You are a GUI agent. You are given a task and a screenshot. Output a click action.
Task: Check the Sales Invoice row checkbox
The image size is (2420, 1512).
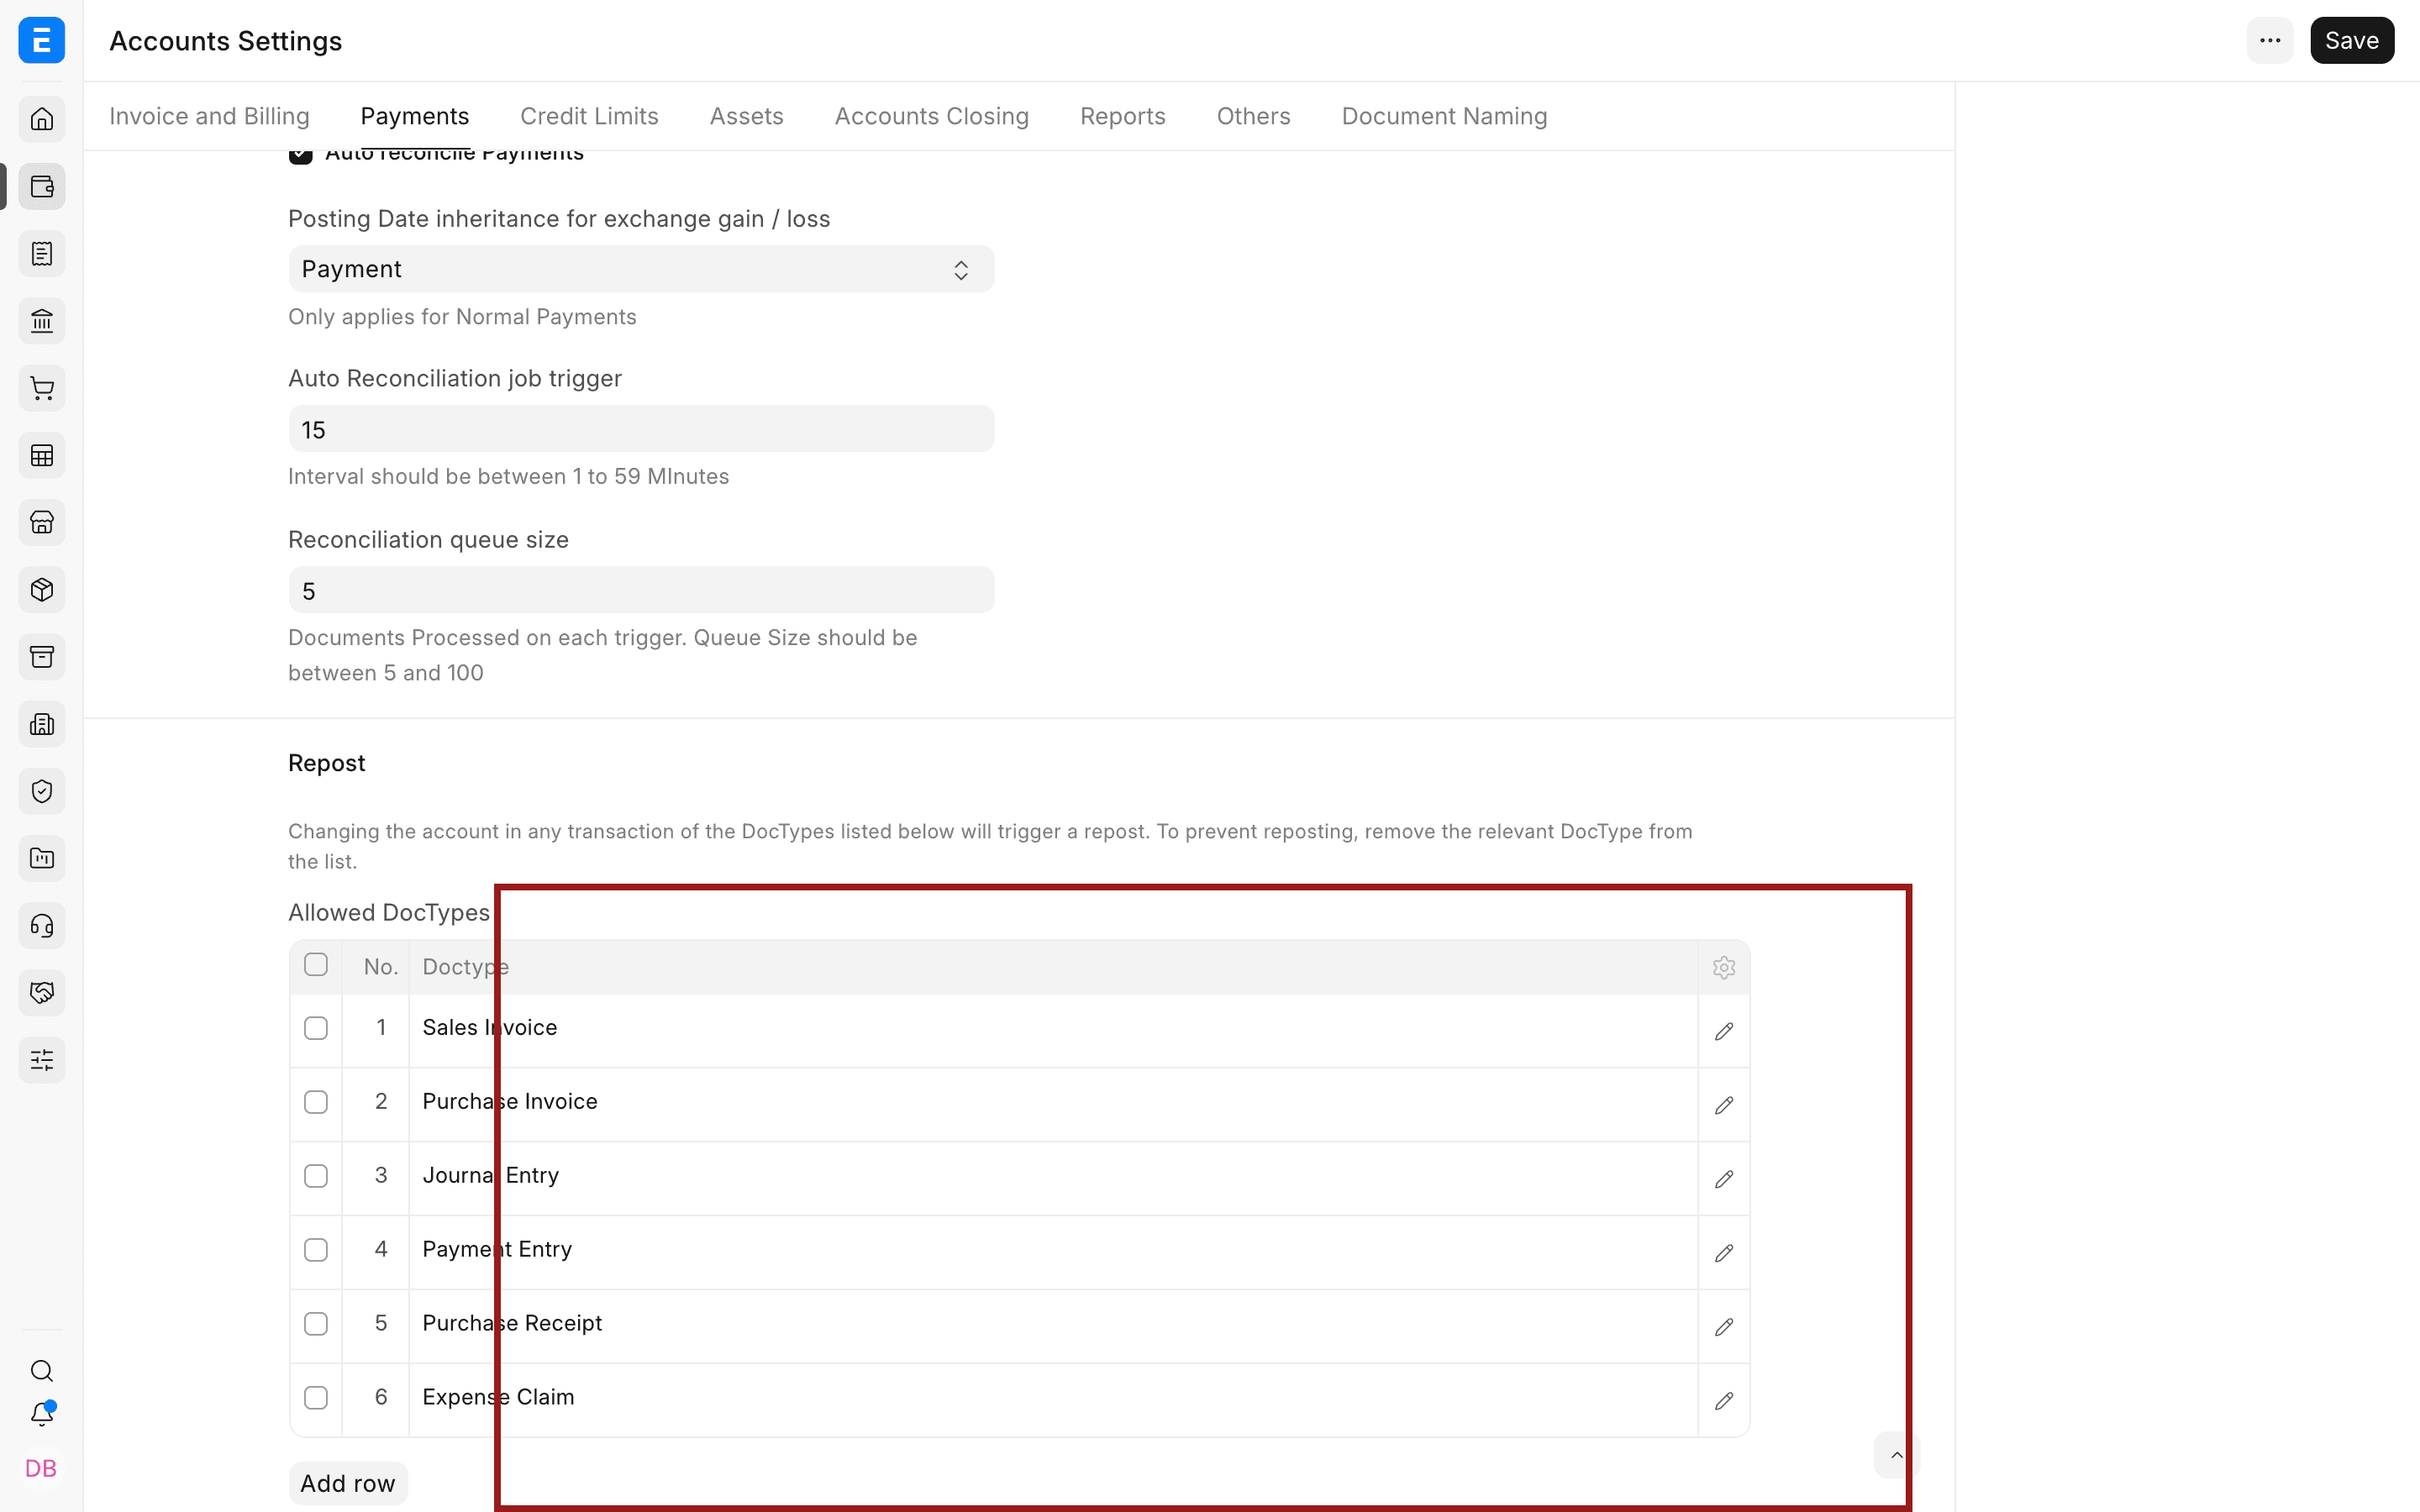click(x=316, y=1028)
